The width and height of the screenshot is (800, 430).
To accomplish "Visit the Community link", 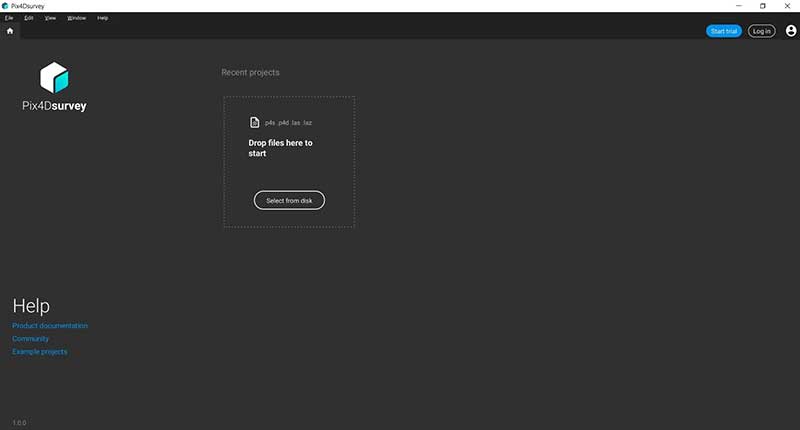I will [x=31, y=339].
